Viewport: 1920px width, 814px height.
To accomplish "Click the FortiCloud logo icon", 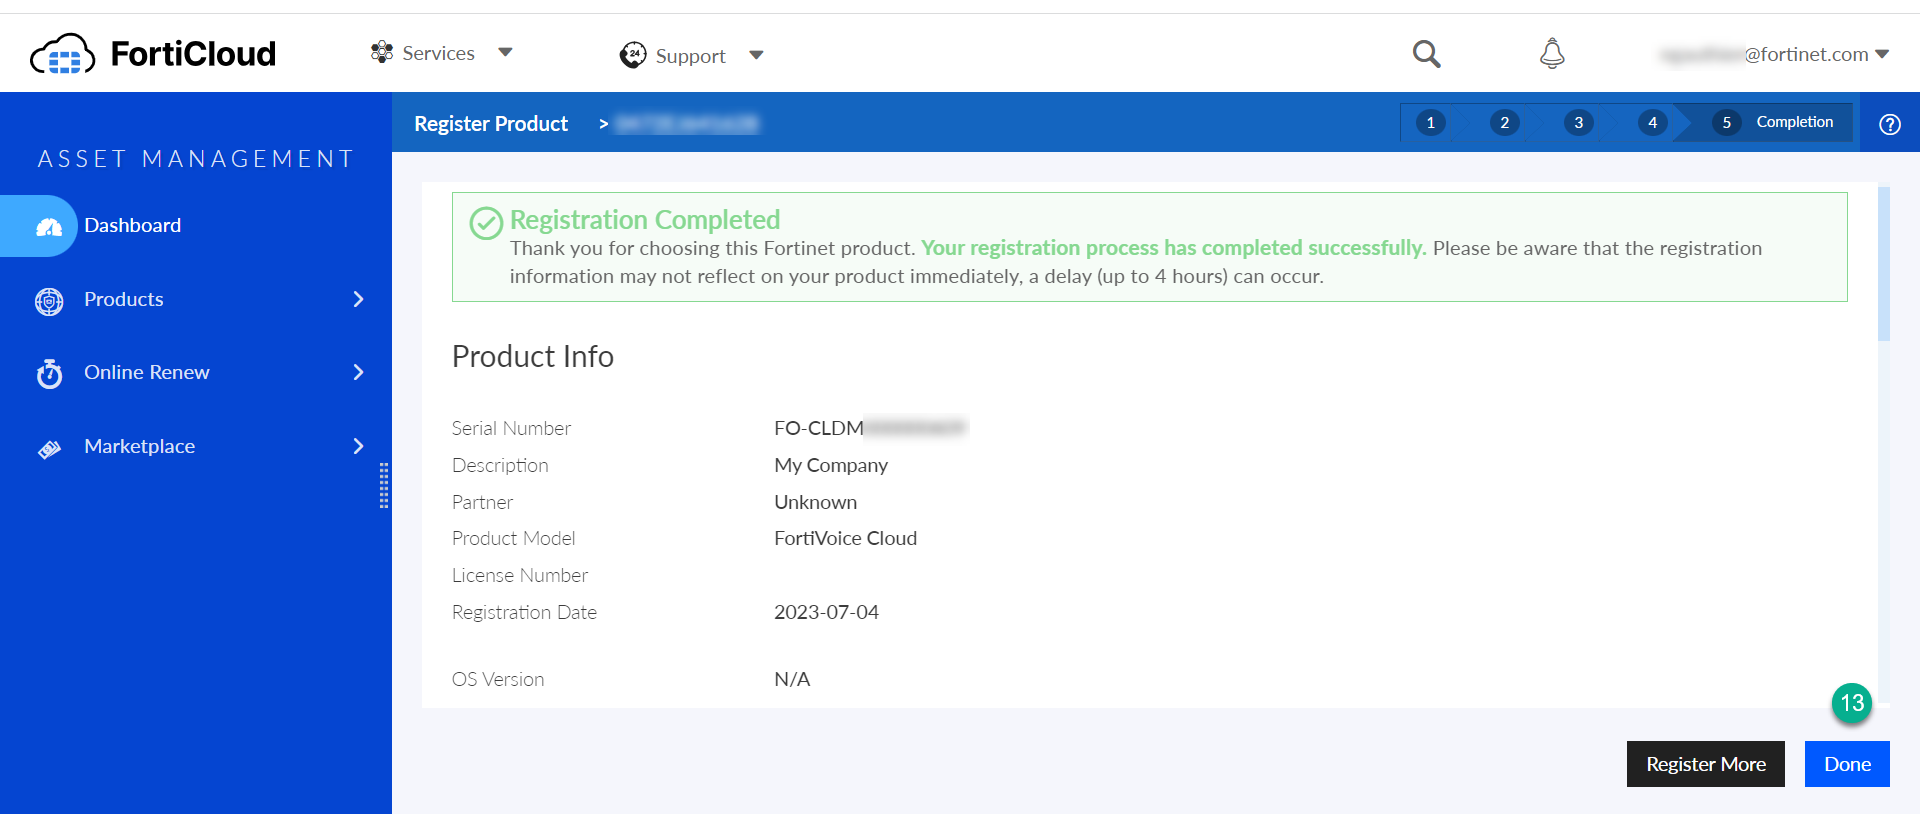I will [x=63, y=54].
